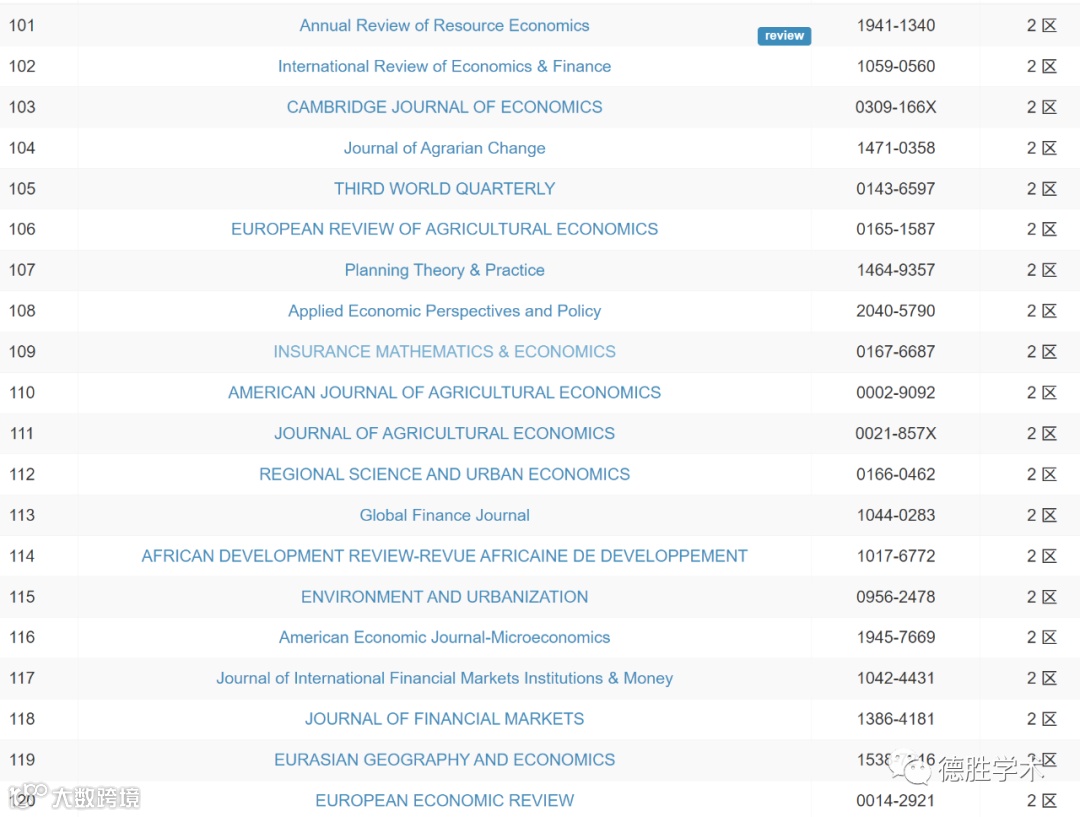Screen dimensions: 1080x817
Task: Select ISSN 0021-857X cell
Action: (x=895, y=433)
